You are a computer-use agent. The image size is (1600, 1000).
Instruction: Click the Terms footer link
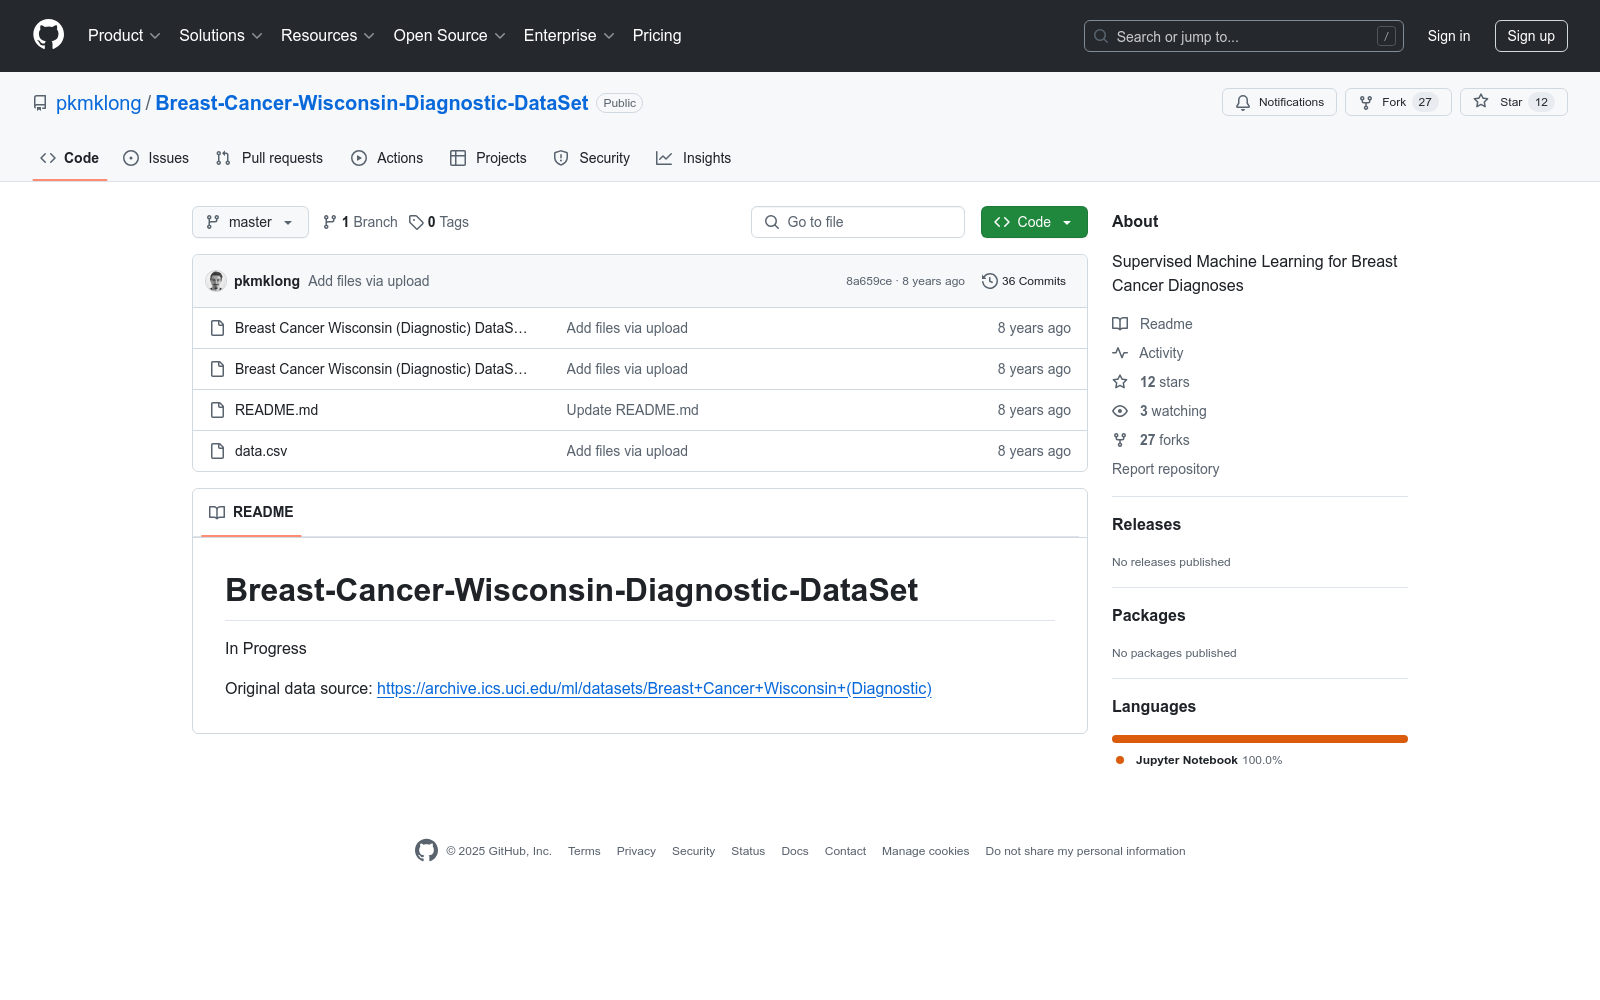pyautogui.click(x=584, y=851)
